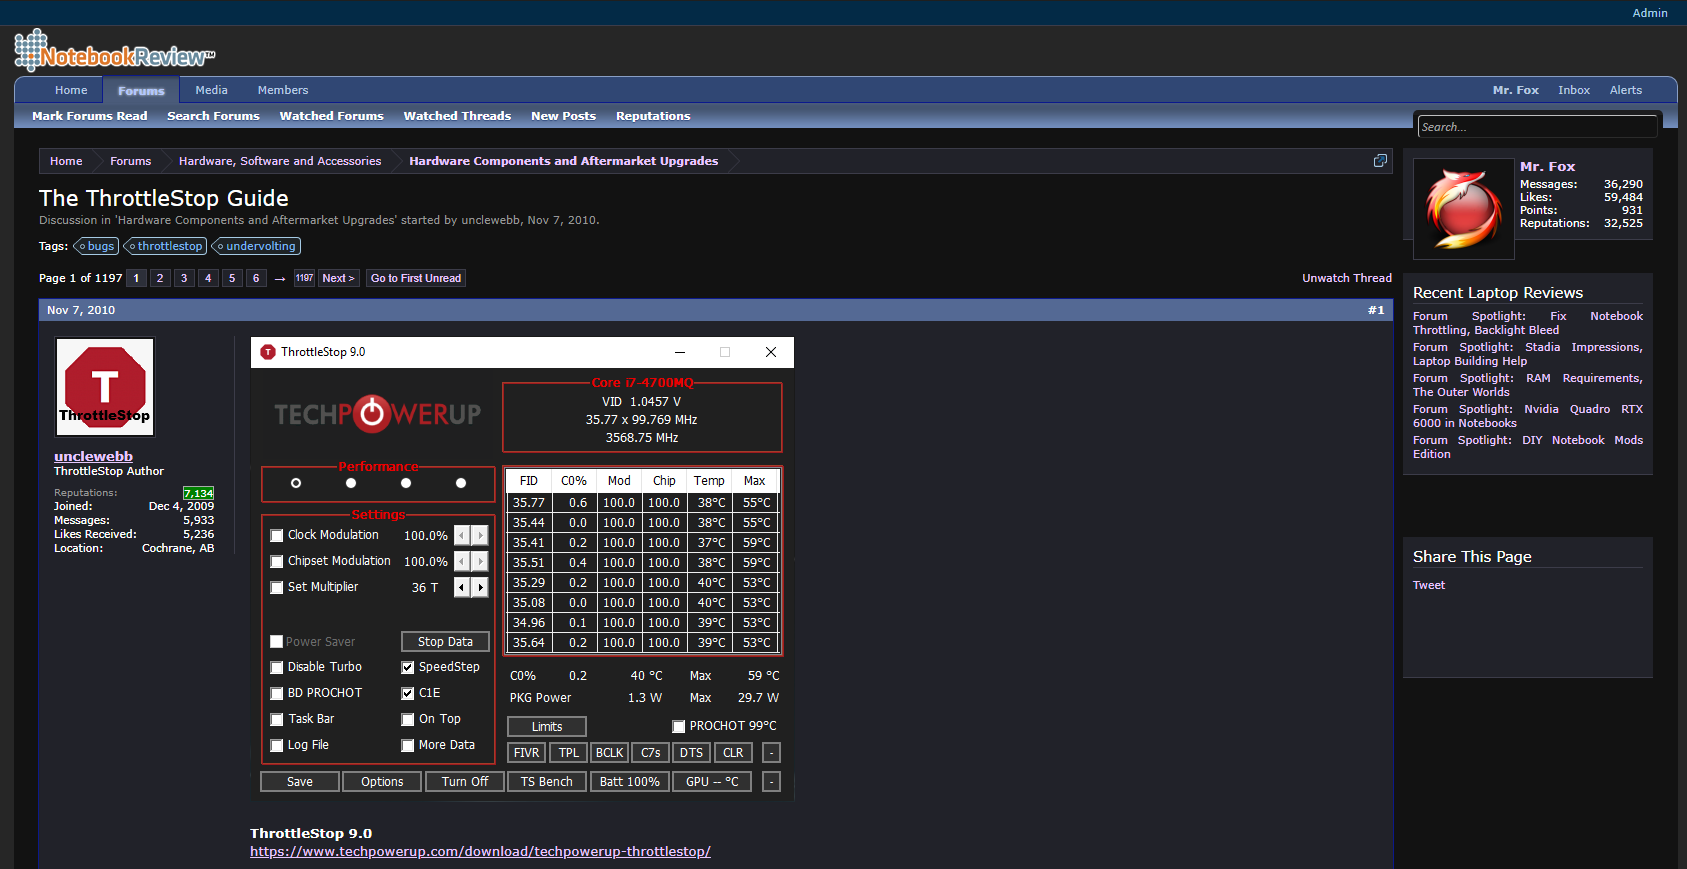Image resolution: width=1687 pixels, height=869 pixels.
Task: Select the second Performance profile radio button
Action: click(x=351, y=483)
